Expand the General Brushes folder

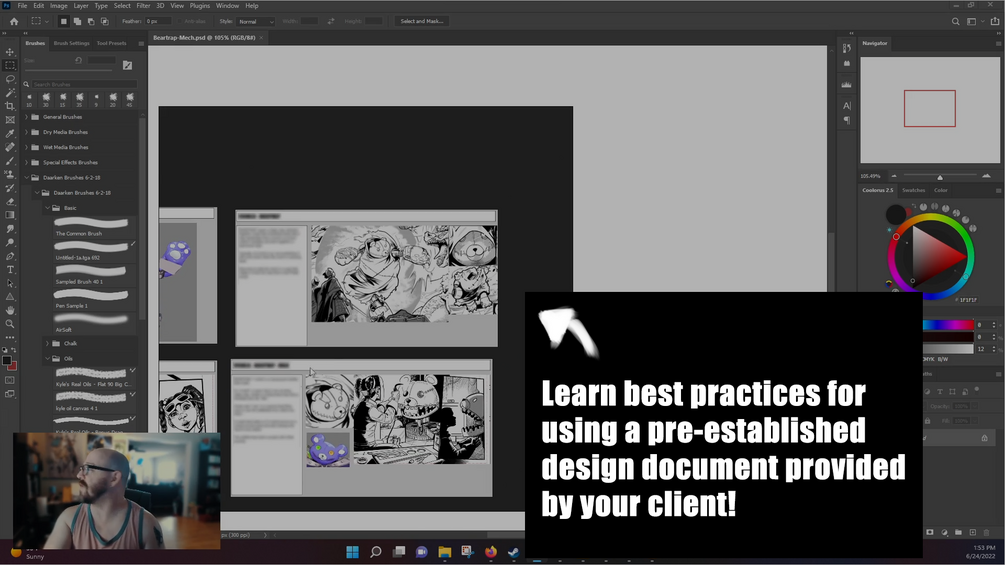[26, 117]
